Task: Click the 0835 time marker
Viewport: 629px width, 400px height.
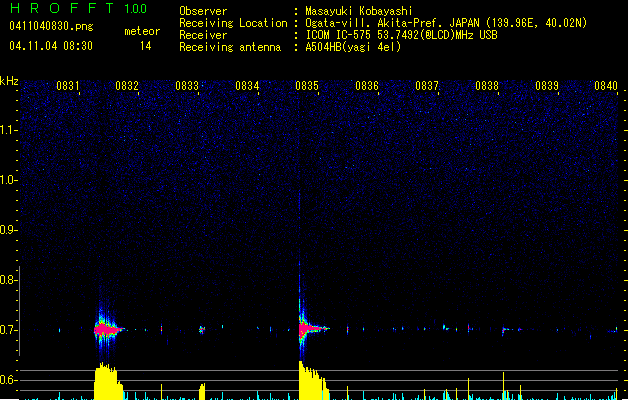Action: [307, 86]
